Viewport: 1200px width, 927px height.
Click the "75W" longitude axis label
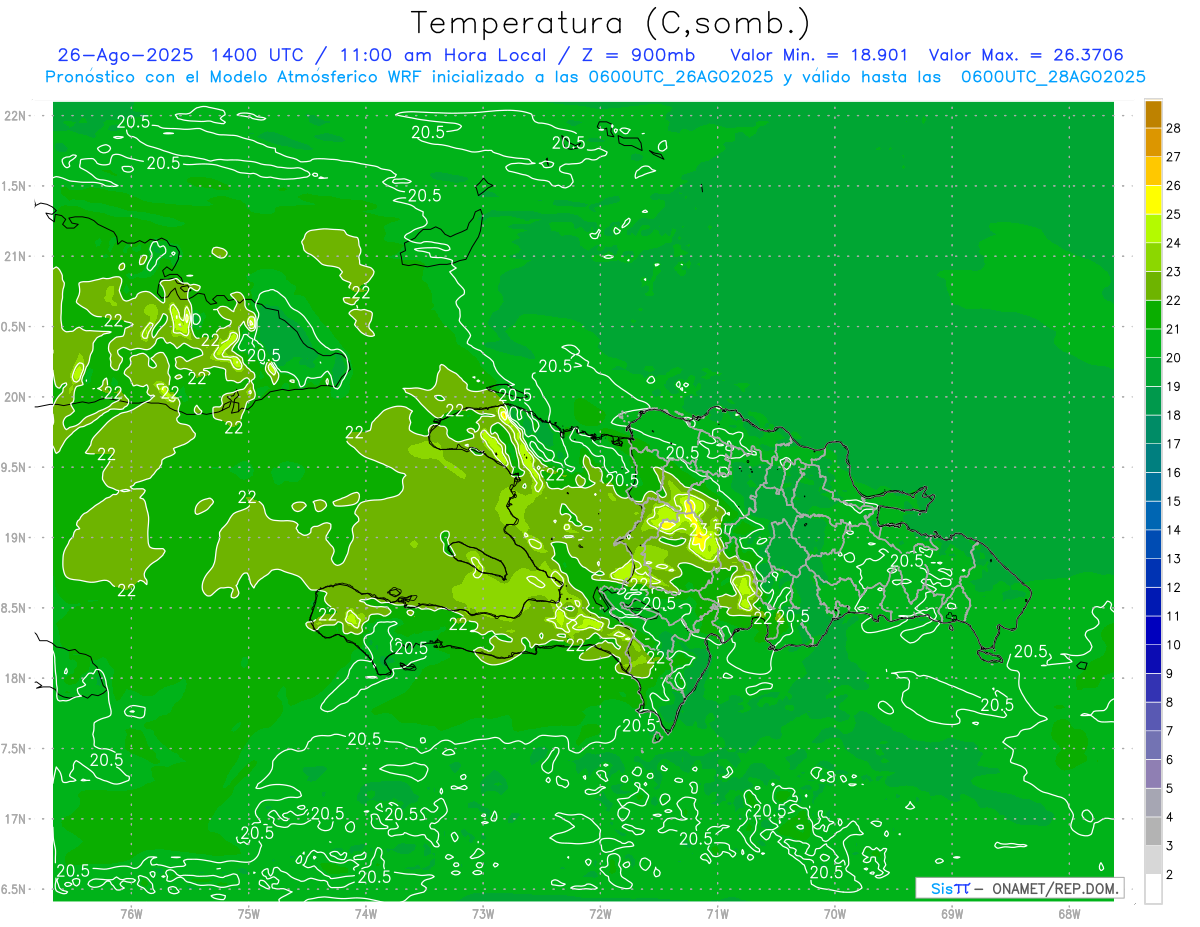(x=249, y=912)
